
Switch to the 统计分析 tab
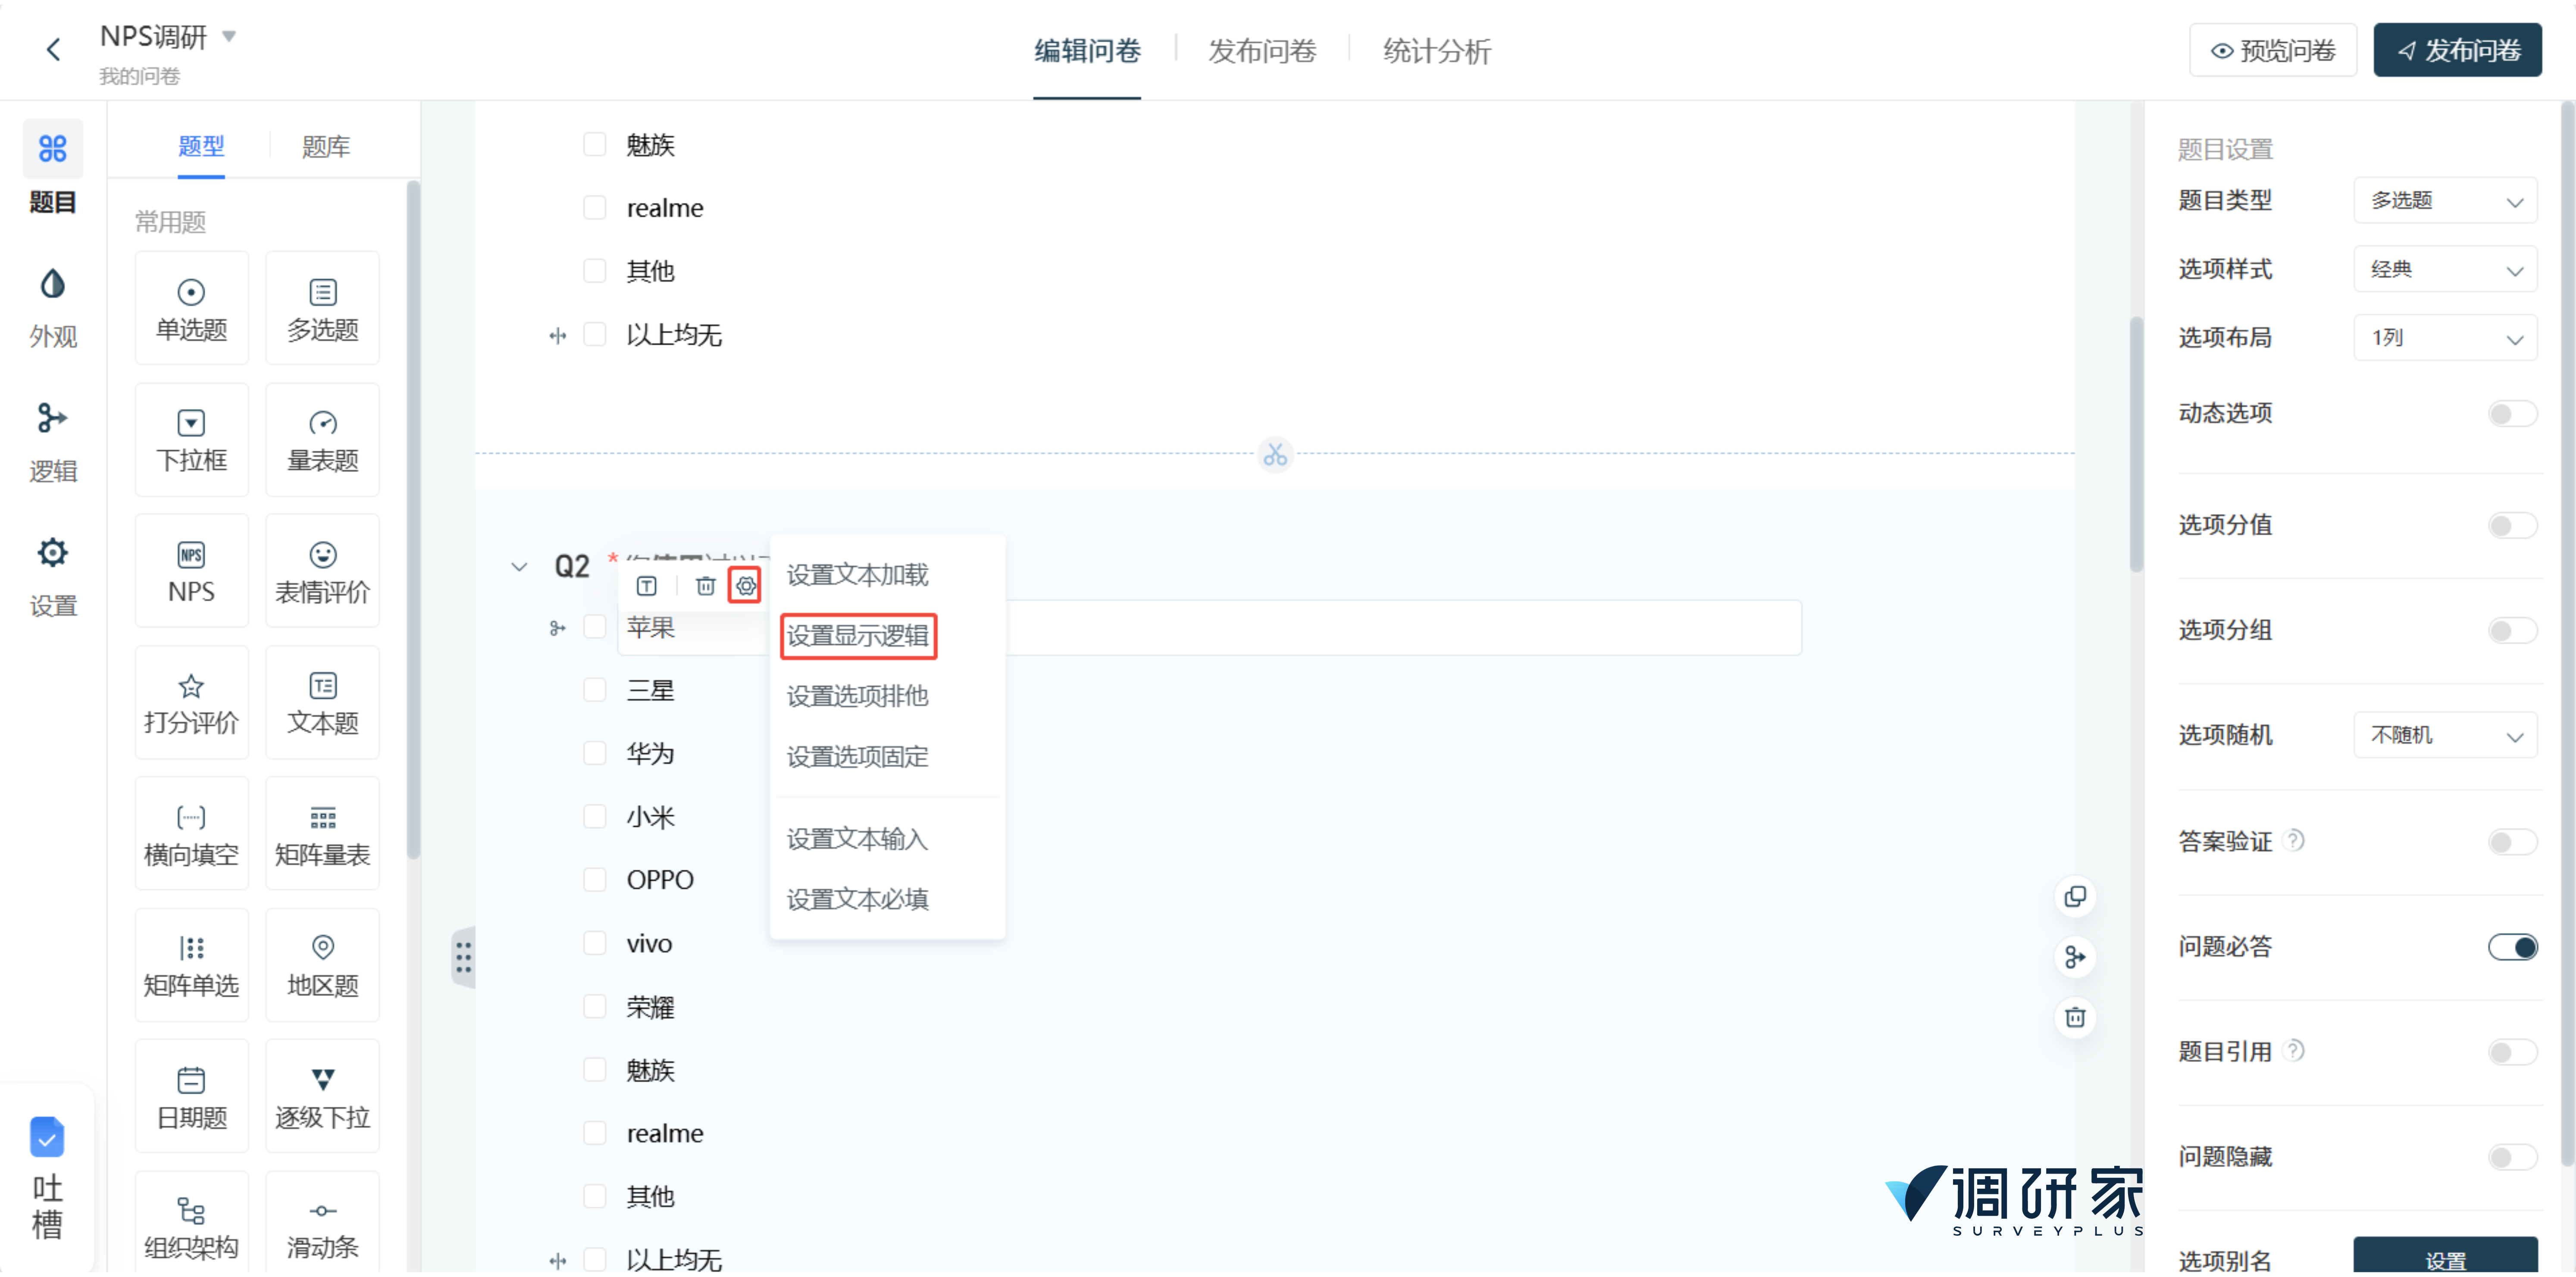1436,50
